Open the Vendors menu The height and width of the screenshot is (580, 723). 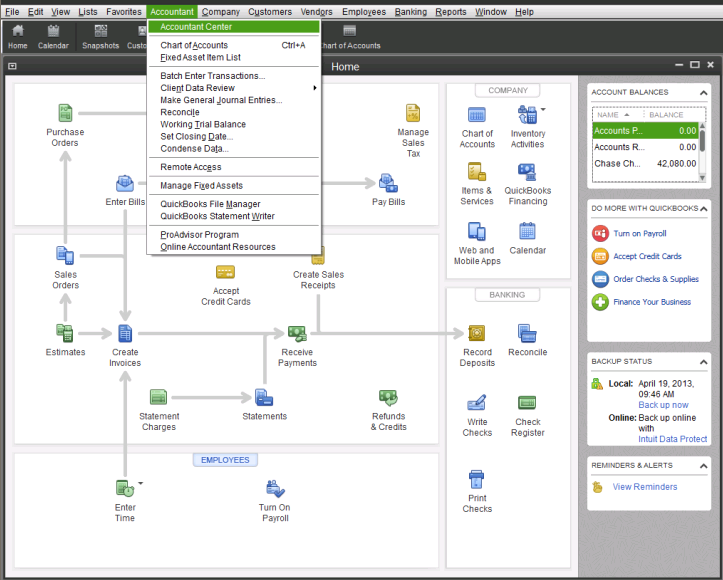pyautogui.click(x=316, y=12)
